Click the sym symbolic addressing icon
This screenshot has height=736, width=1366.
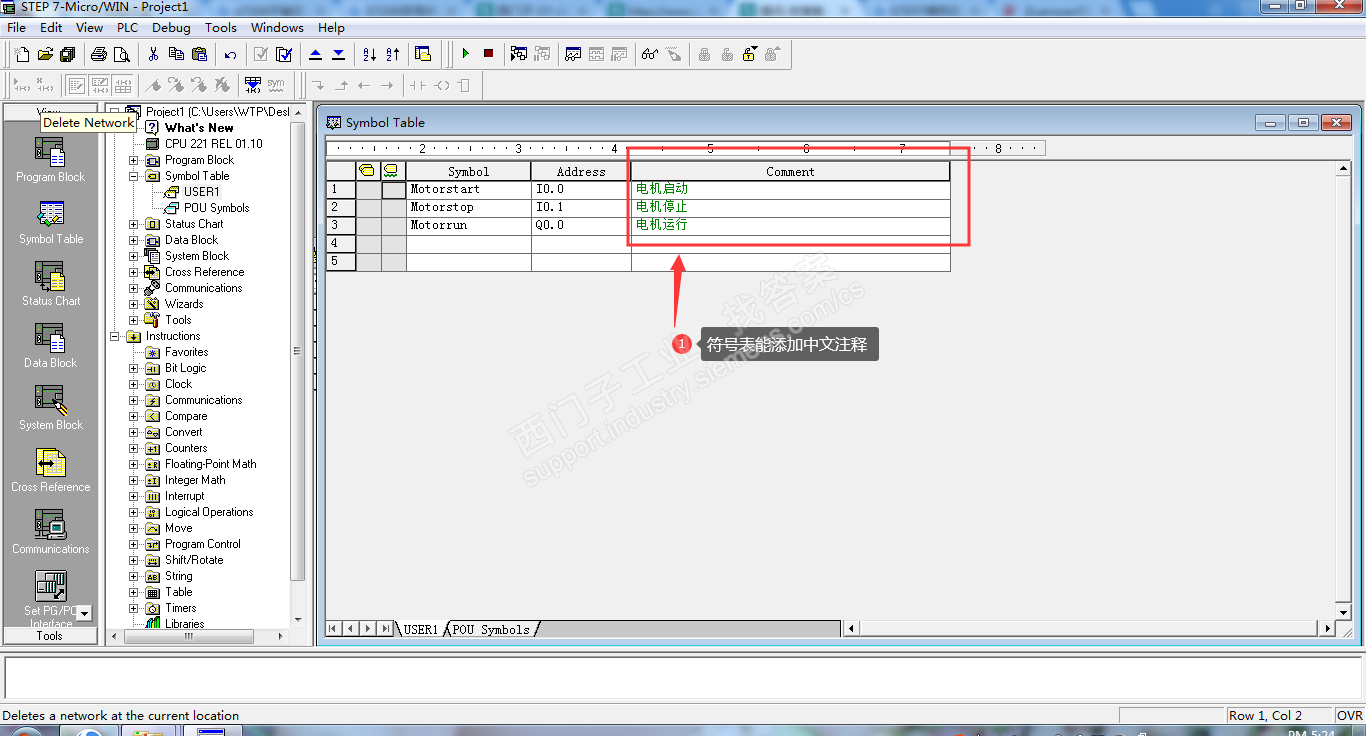[x=276, y=85]
